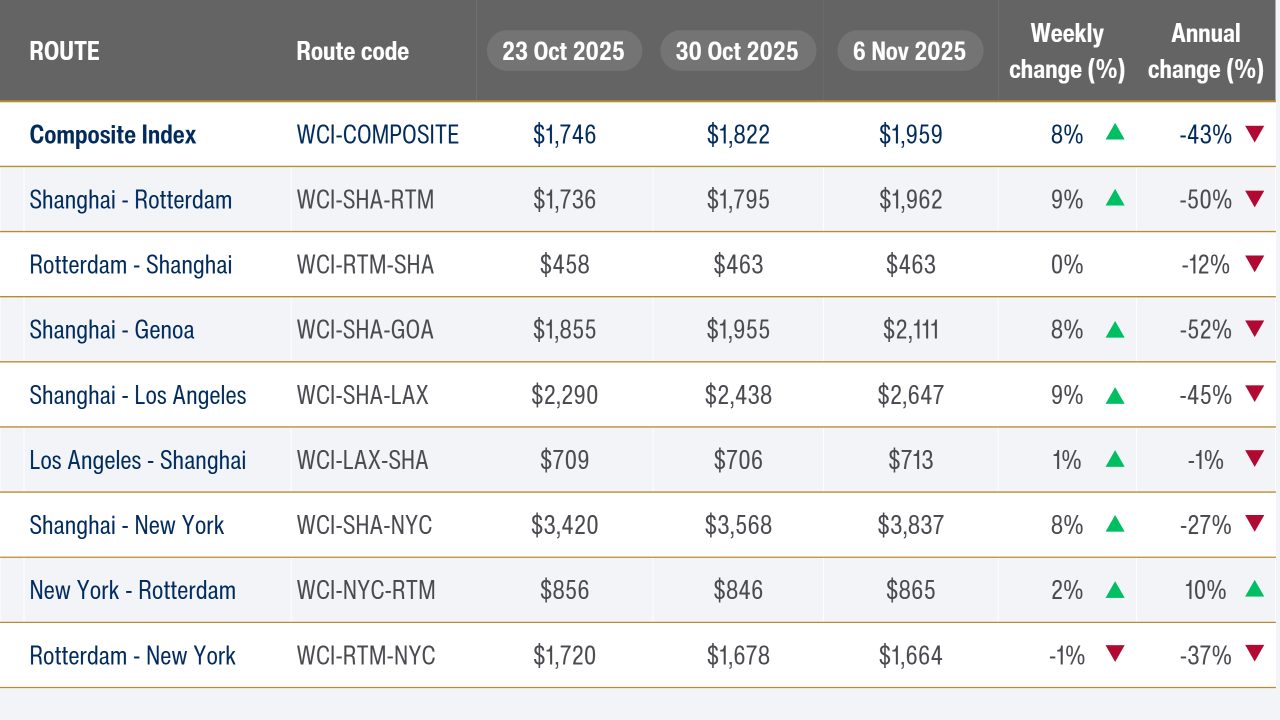Click the Route code column header
1280x720 pixels.
pos(353,51)
